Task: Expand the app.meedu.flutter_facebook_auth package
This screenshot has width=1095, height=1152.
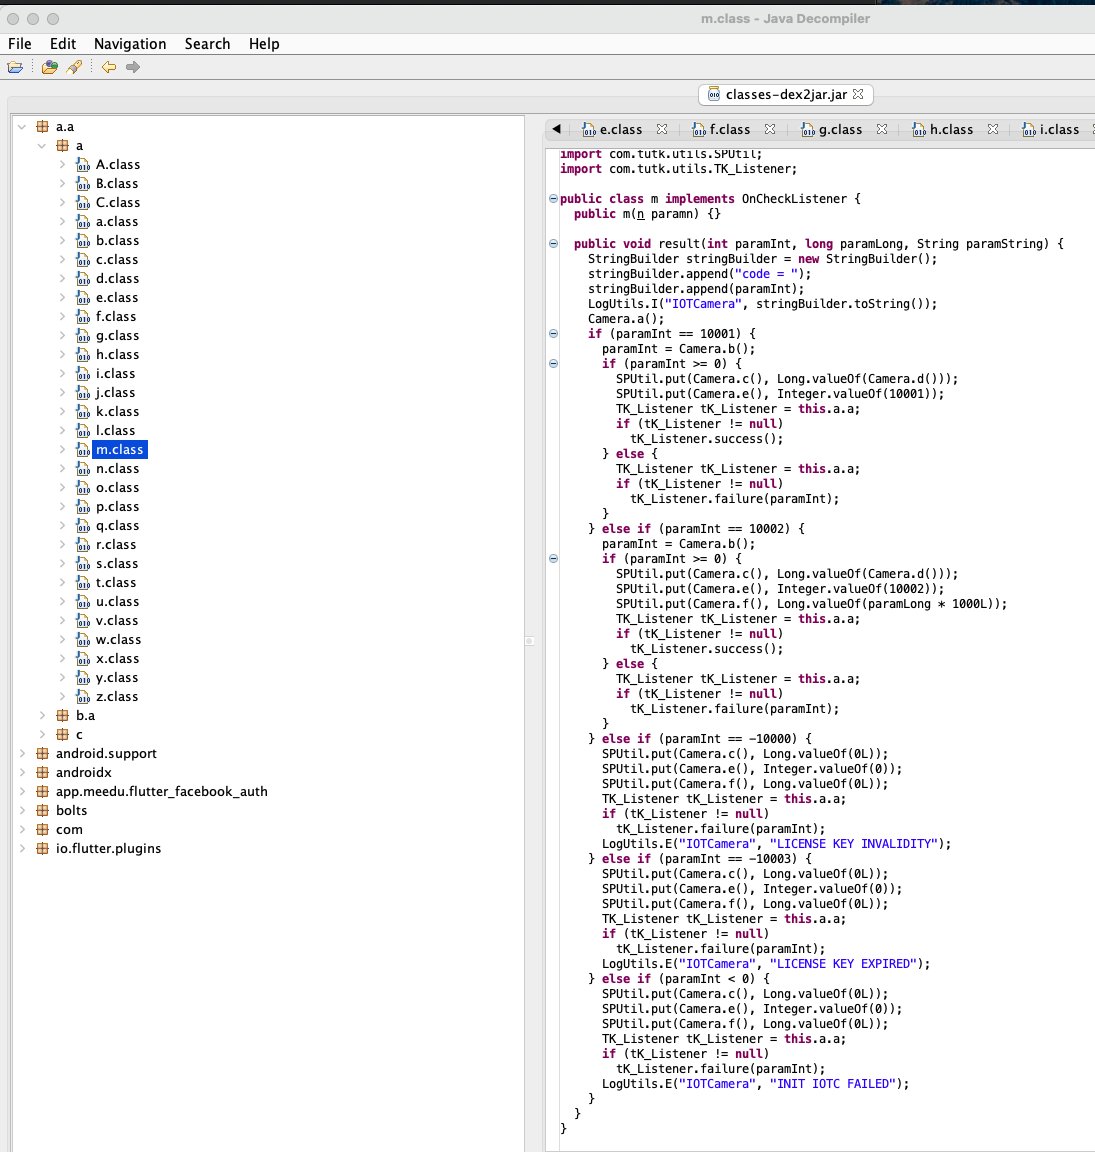Action: pyautogui.click(x=22, y=792)
